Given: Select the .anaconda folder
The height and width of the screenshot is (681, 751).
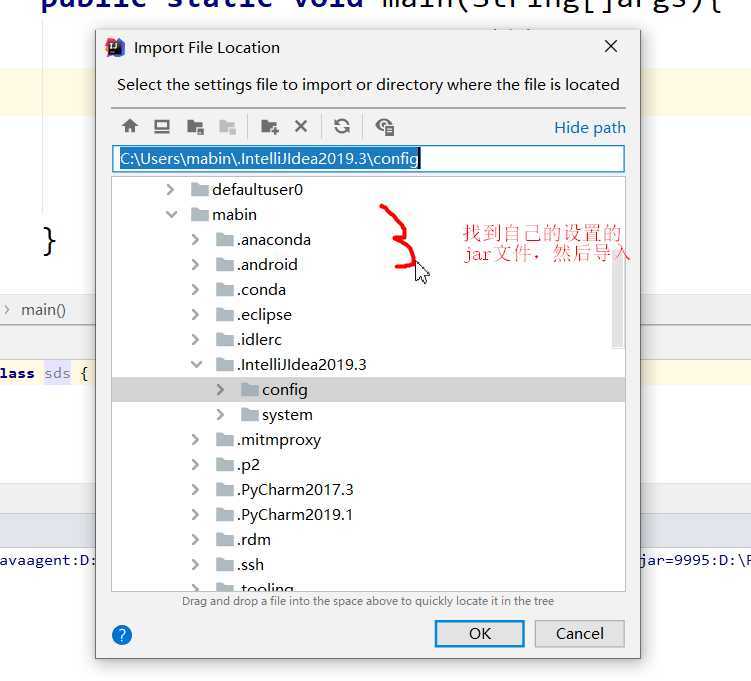Looking at the screenshot, I should 368,239.
